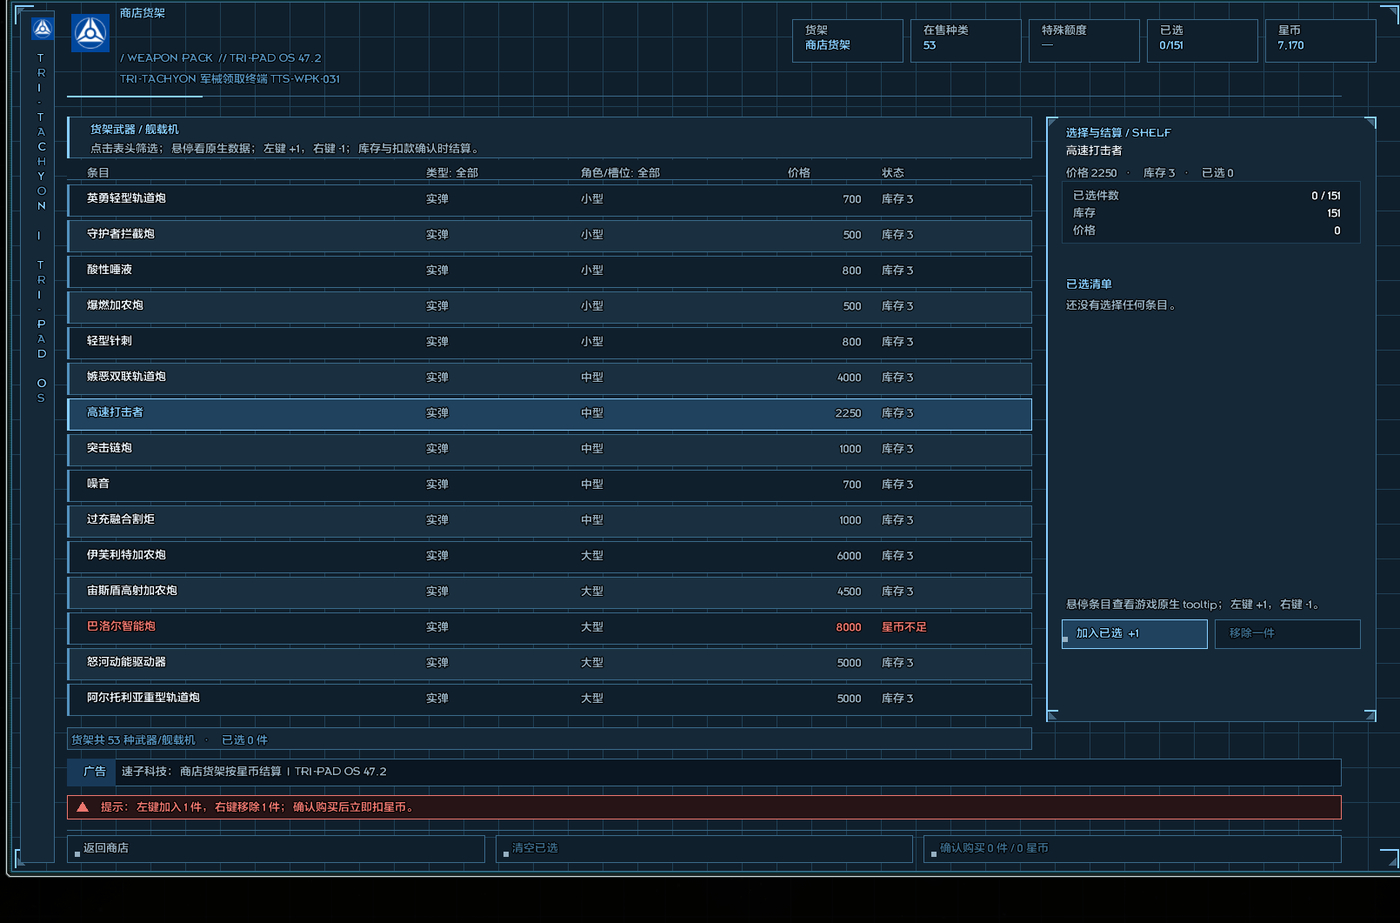The width and height of the screenshot is (1400, 923).
Task: Select the 宙斯盾高射加农炮 row
Action: click(549, 592)
